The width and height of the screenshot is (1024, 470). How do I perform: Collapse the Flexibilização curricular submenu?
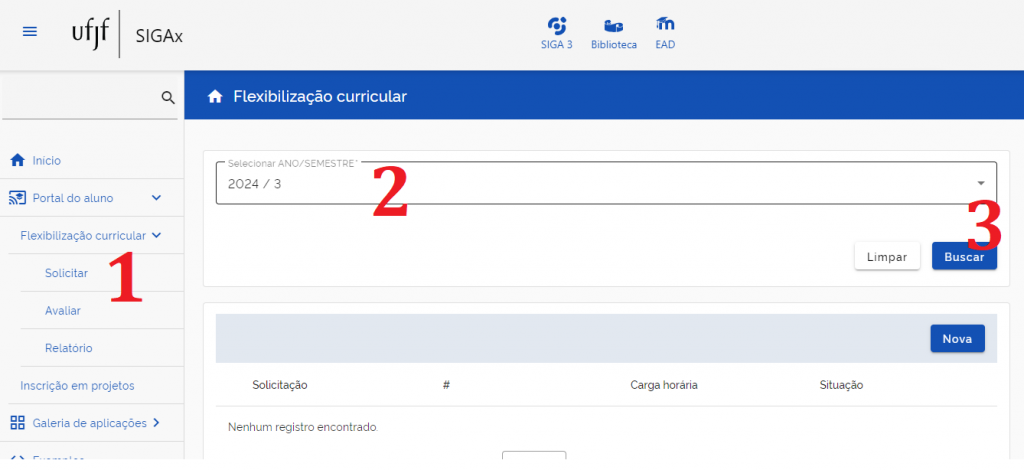click(x=156, y=236)
